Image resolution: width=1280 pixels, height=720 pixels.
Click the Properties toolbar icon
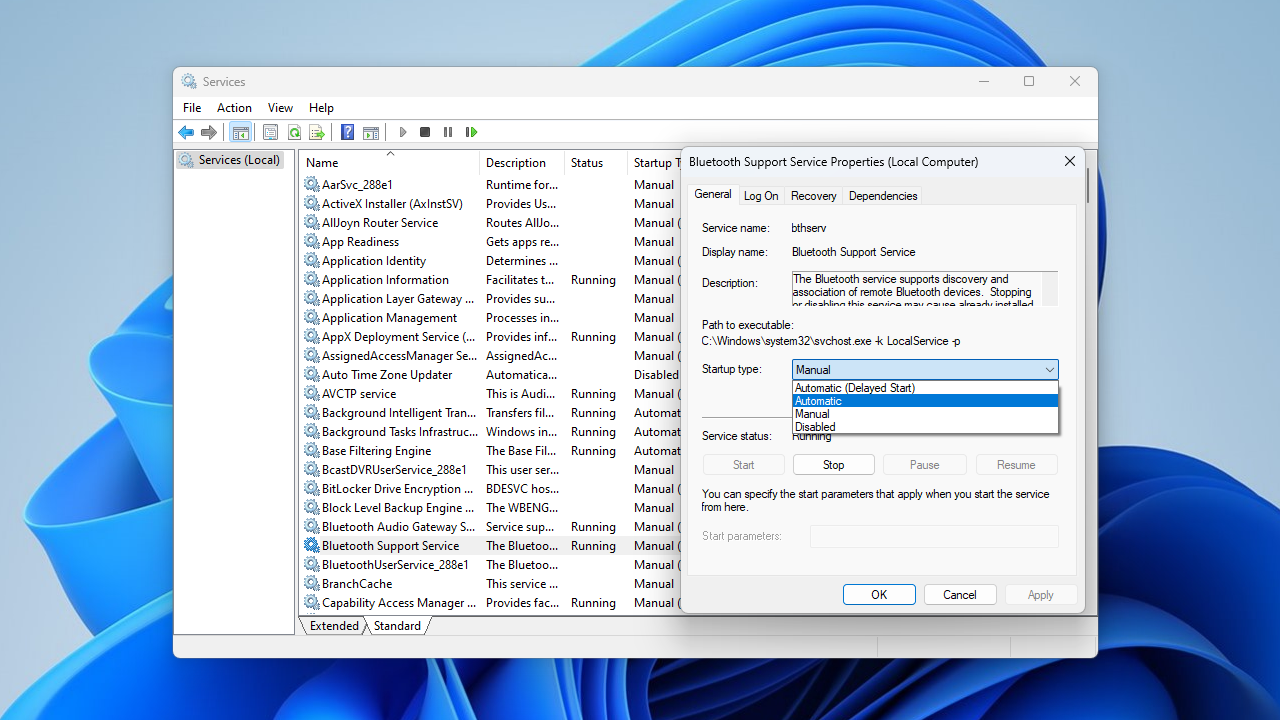(x=270, y=132)
